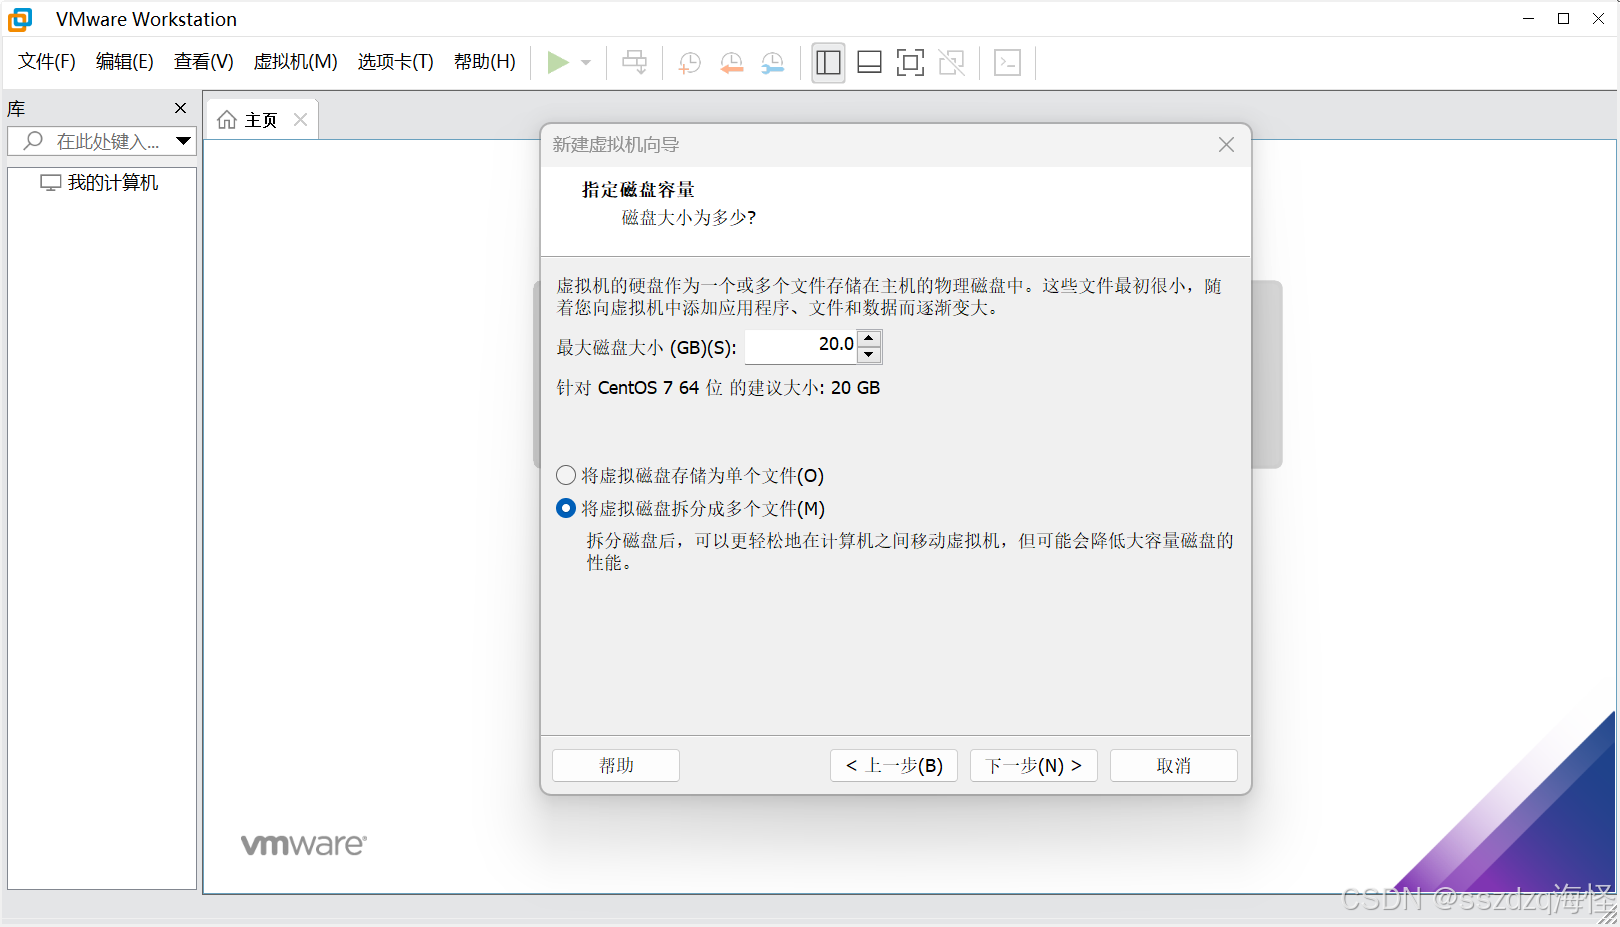Decrease disk size with the down spinner
Screen dimensions: 1620x927
[869, 354]
